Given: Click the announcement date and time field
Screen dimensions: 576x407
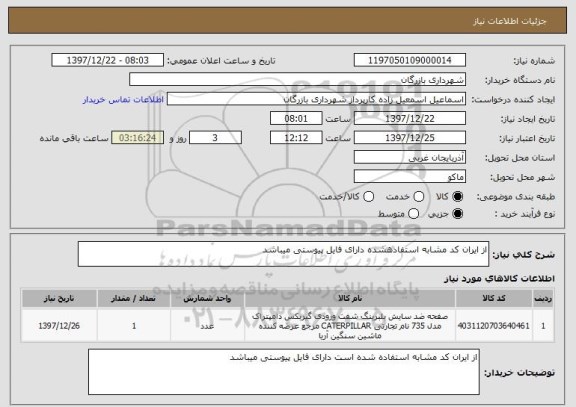Looking at the screenshot, I should (108, 60).
